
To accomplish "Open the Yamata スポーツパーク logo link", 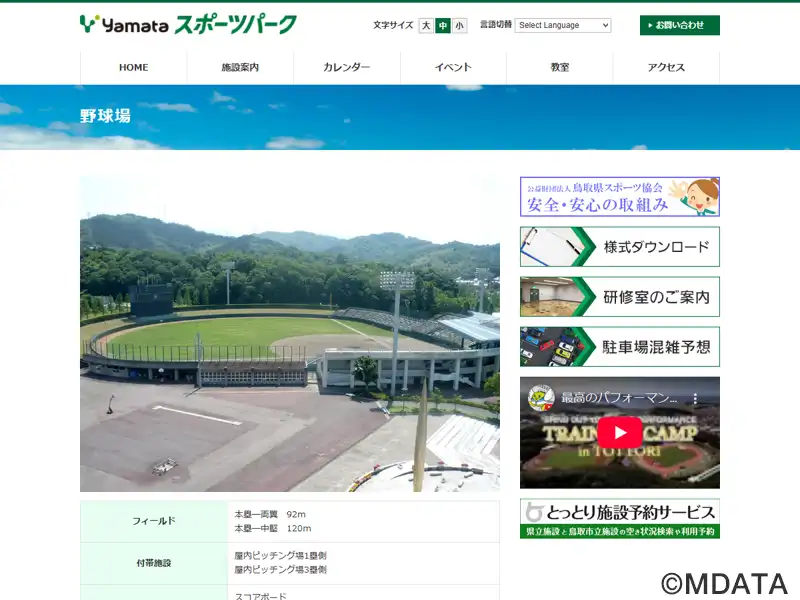I will (188, 24).
